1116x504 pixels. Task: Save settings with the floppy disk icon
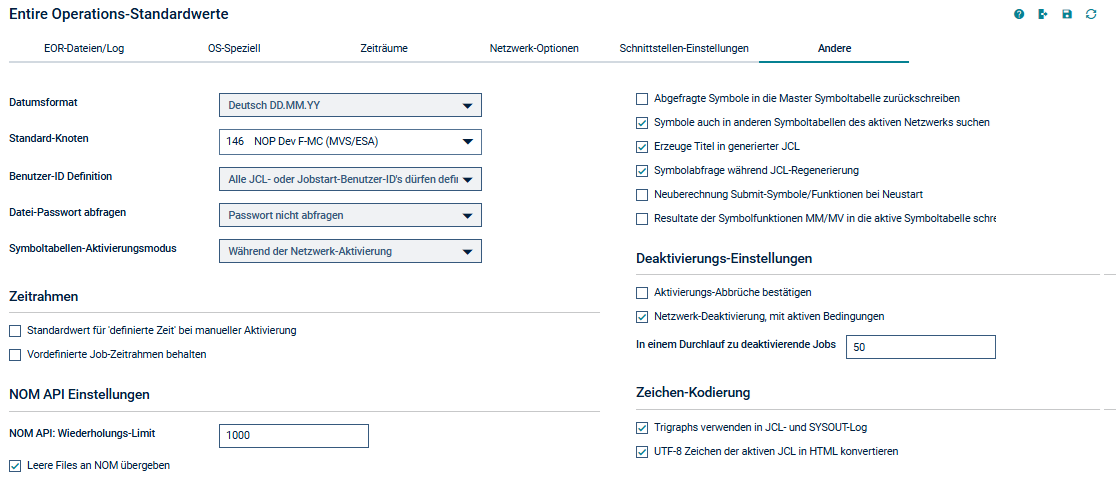(x=1067, y=14)
